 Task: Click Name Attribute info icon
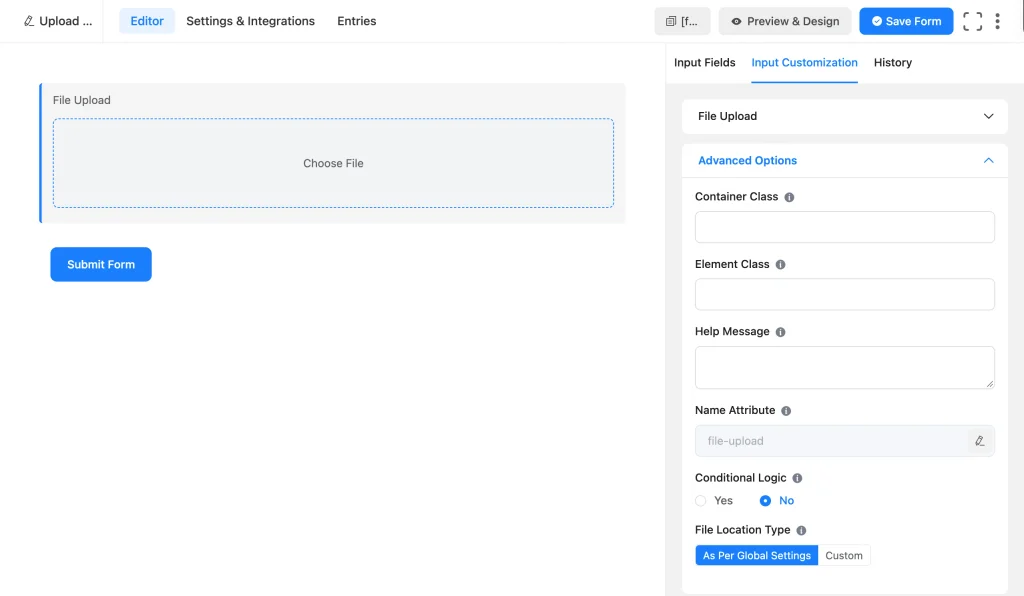(x=786, y=411)
